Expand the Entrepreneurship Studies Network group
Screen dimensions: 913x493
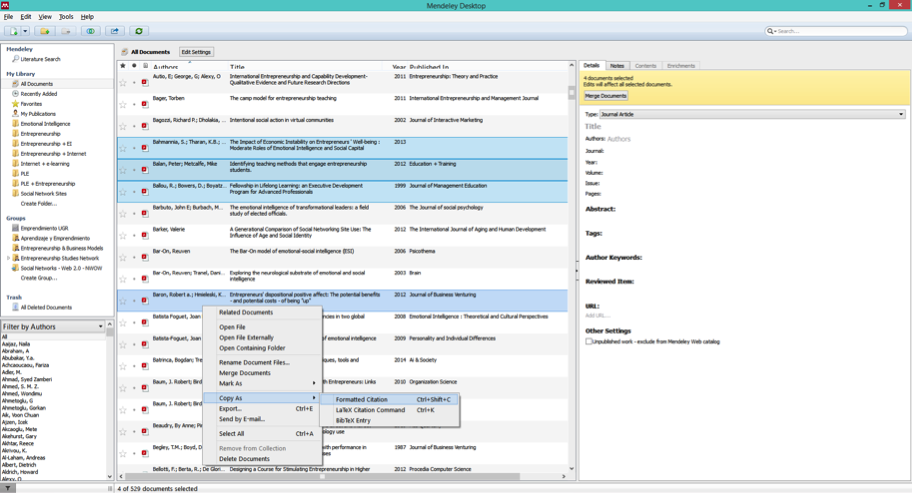(8, 258)
